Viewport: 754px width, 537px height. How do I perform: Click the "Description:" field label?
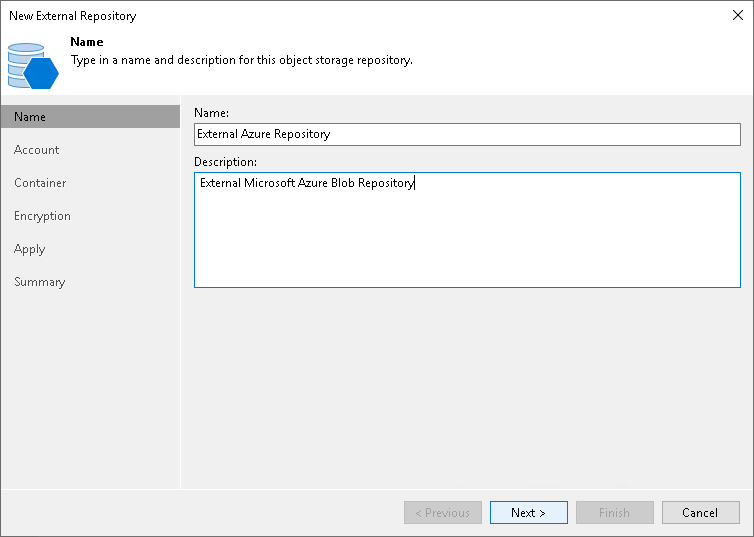(225, 161)
